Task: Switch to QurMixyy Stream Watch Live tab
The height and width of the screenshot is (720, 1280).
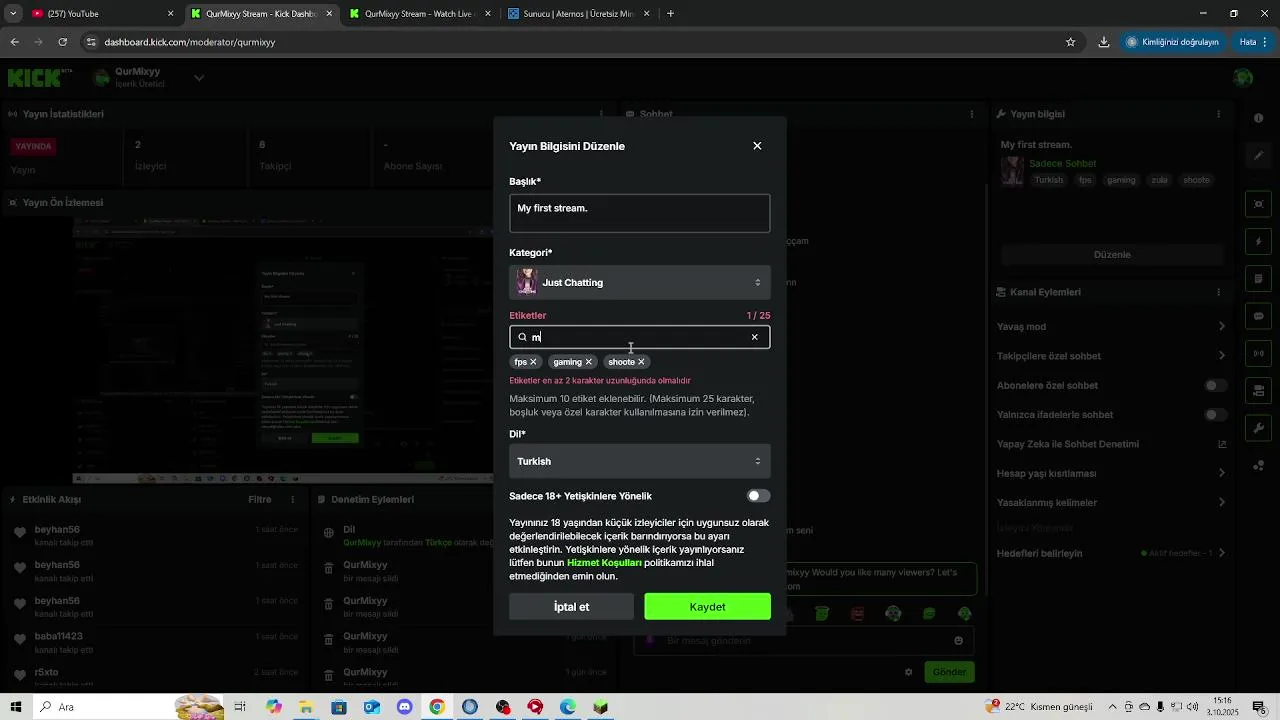Action: pos(419,14)
